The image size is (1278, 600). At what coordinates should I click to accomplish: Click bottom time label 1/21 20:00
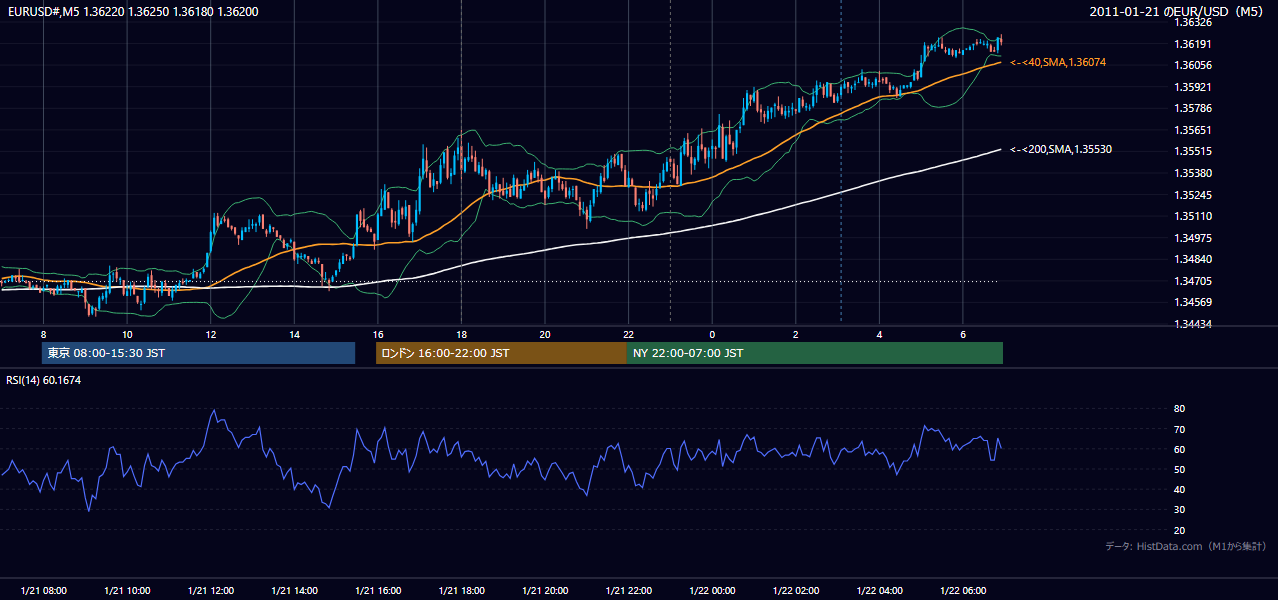click(x=545, y=591)
